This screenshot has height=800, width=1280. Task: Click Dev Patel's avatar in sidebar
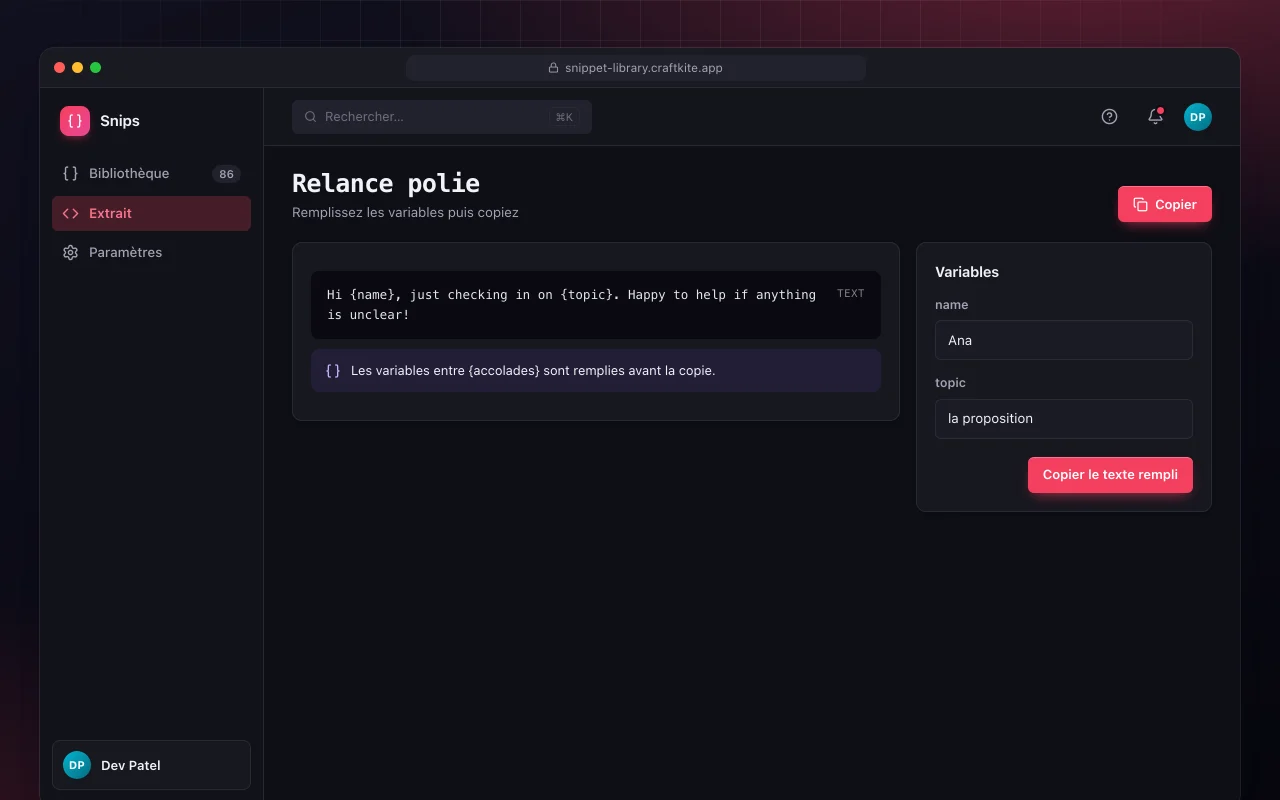click(77, 765)
